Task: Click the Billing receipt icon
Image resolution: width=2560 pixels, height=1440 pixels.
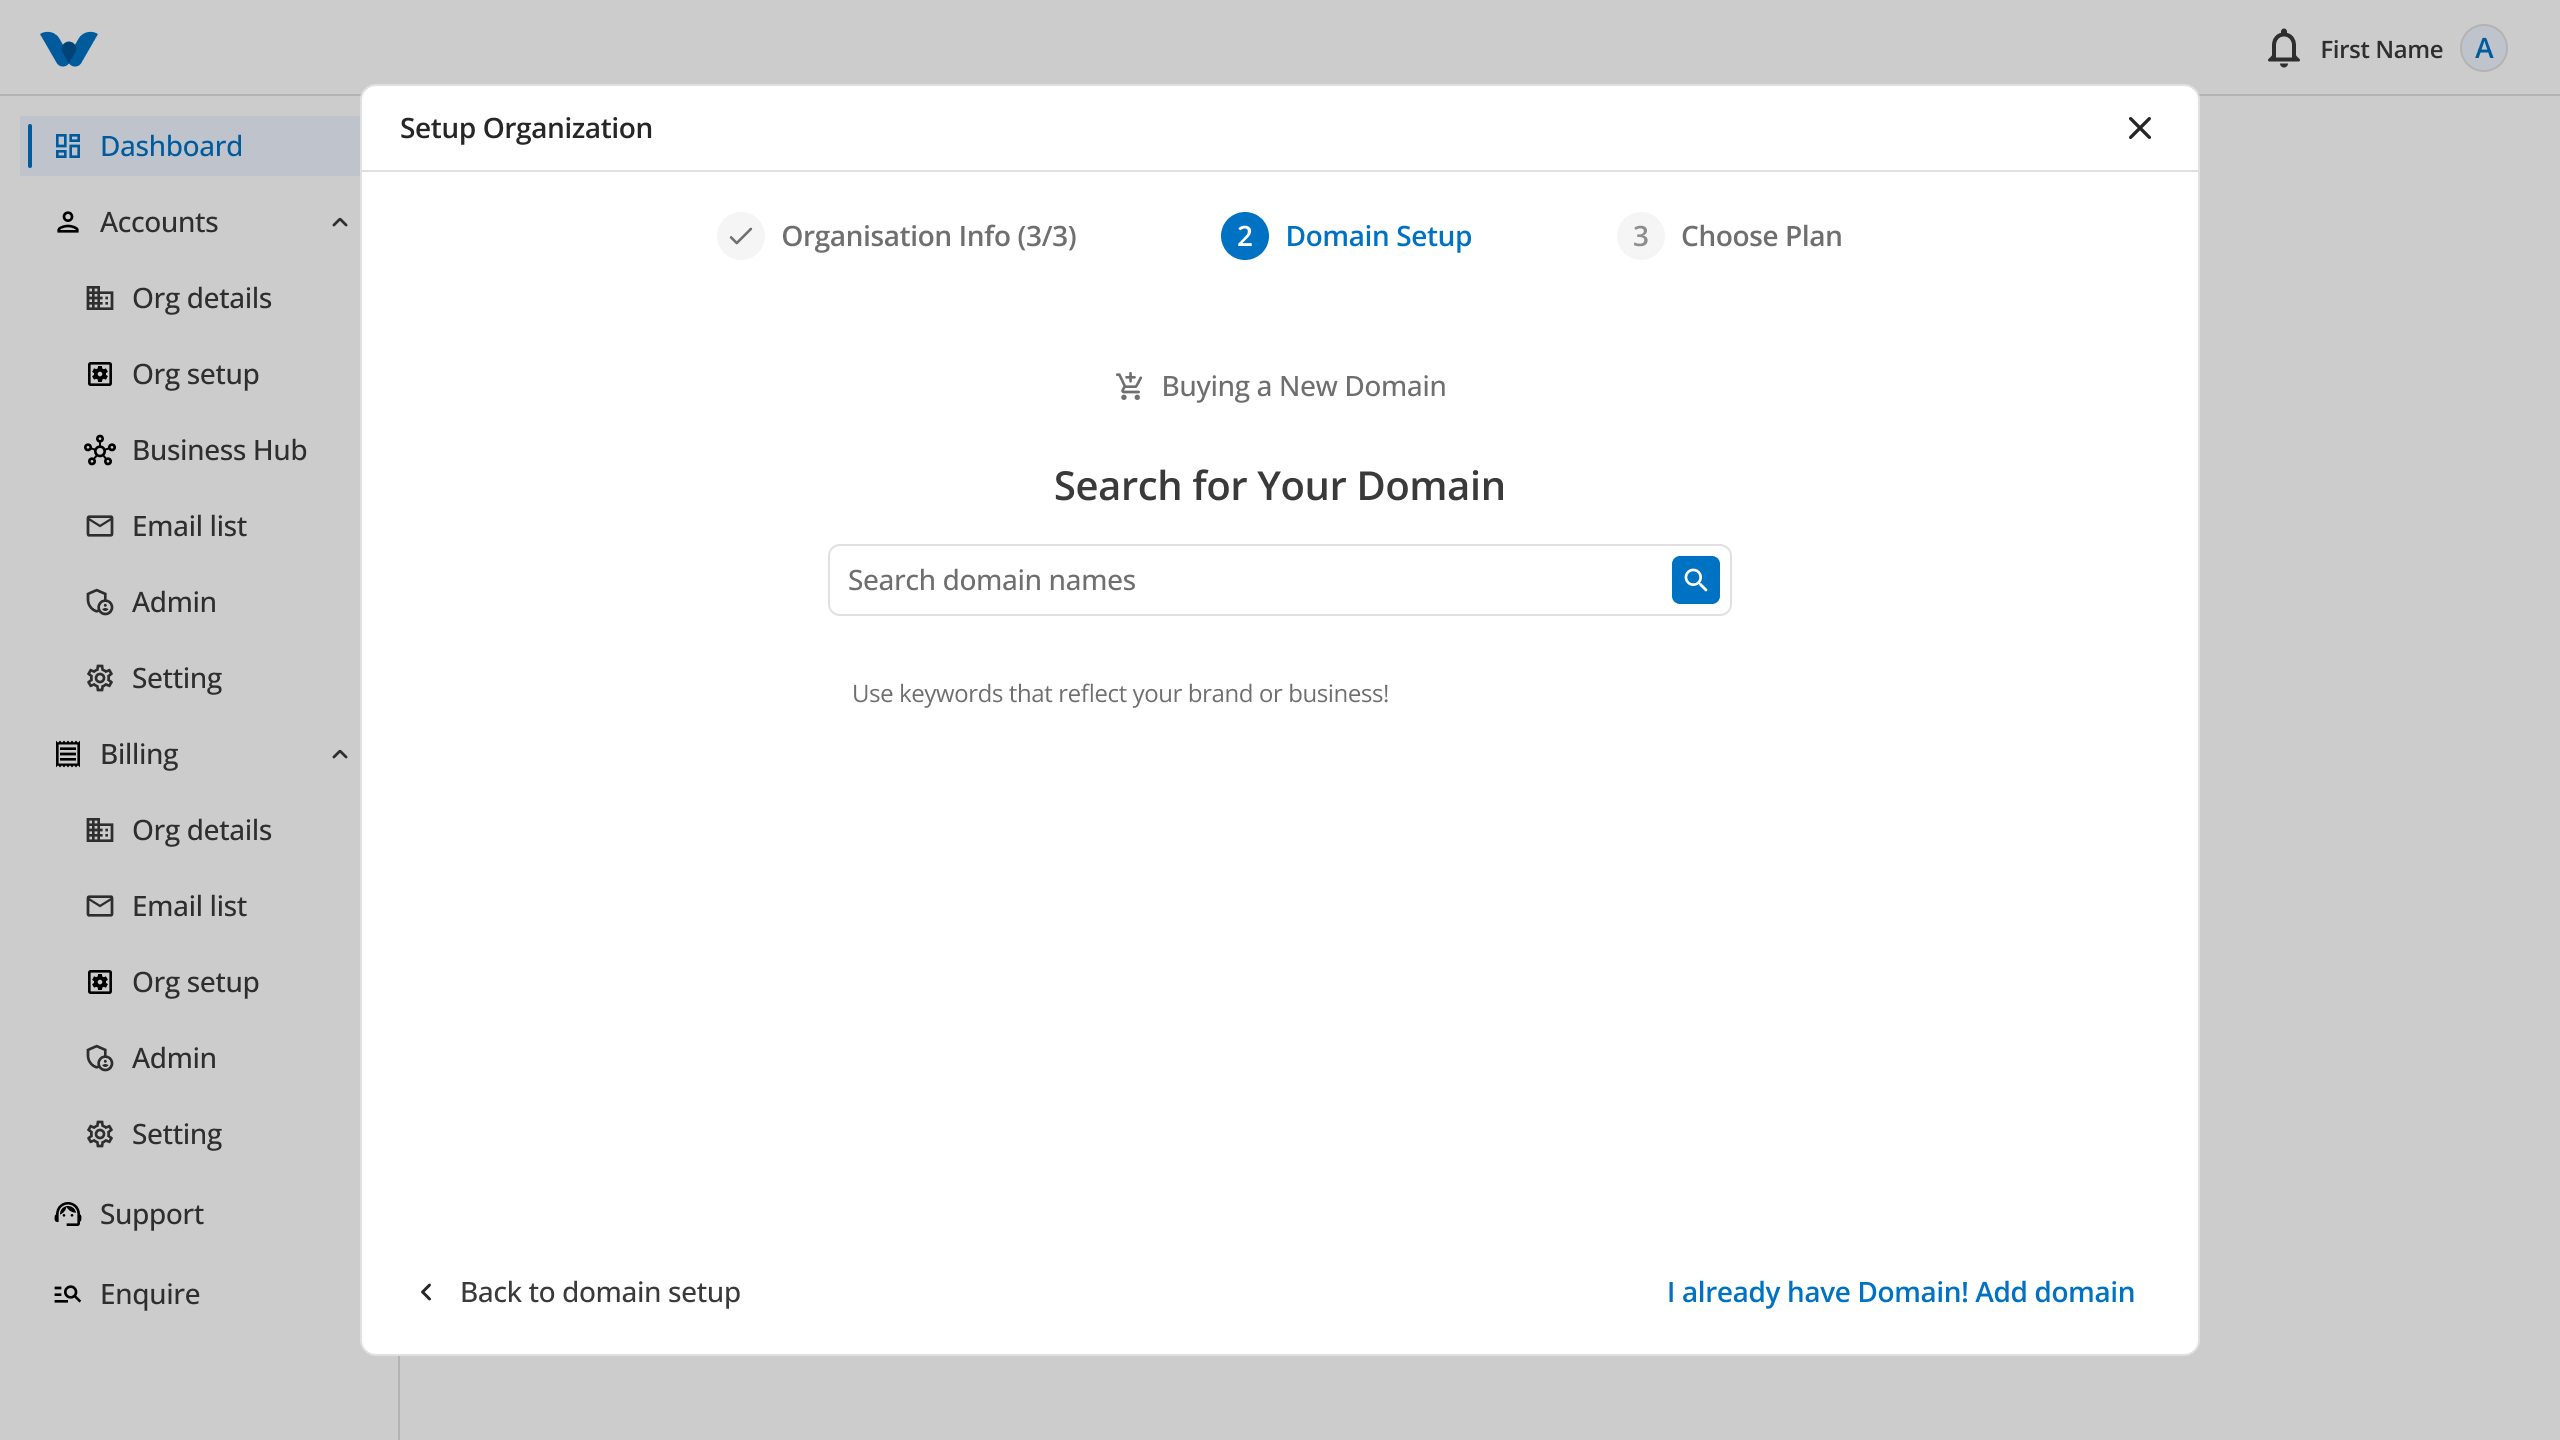Action: [68, 754]
